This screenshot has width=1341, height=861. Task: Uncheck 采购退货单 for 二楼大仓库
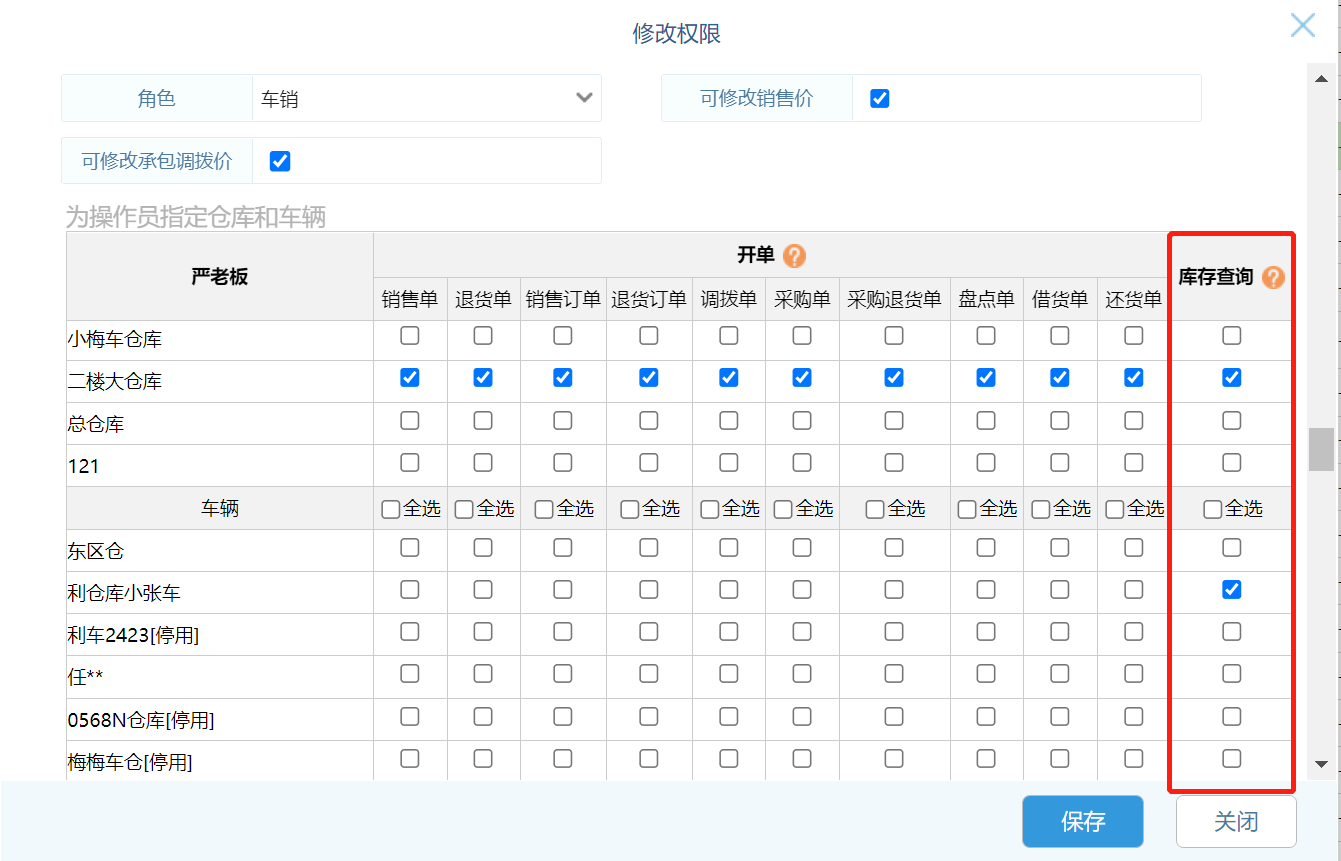[x=894, y=378]
